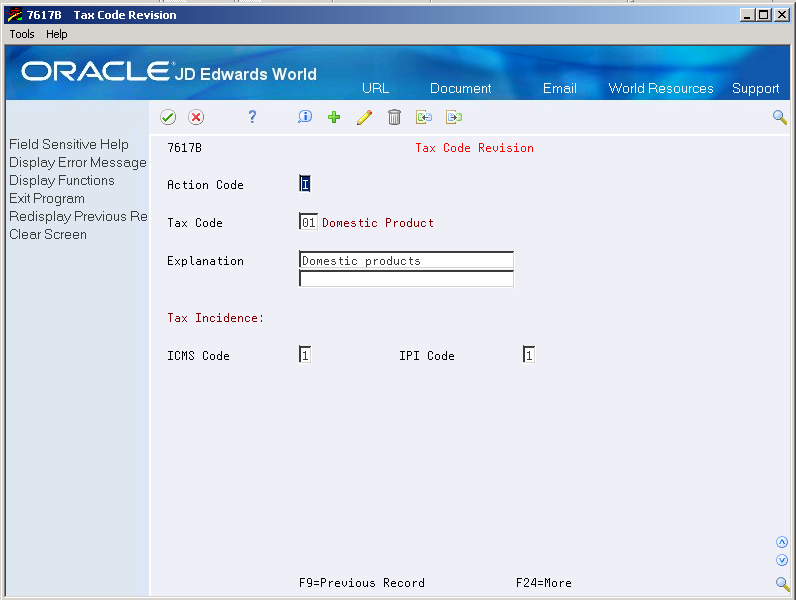Viewport: 796px width, 600px height.
Task: Click the trash can delete icon
Action: coord(394,117)
